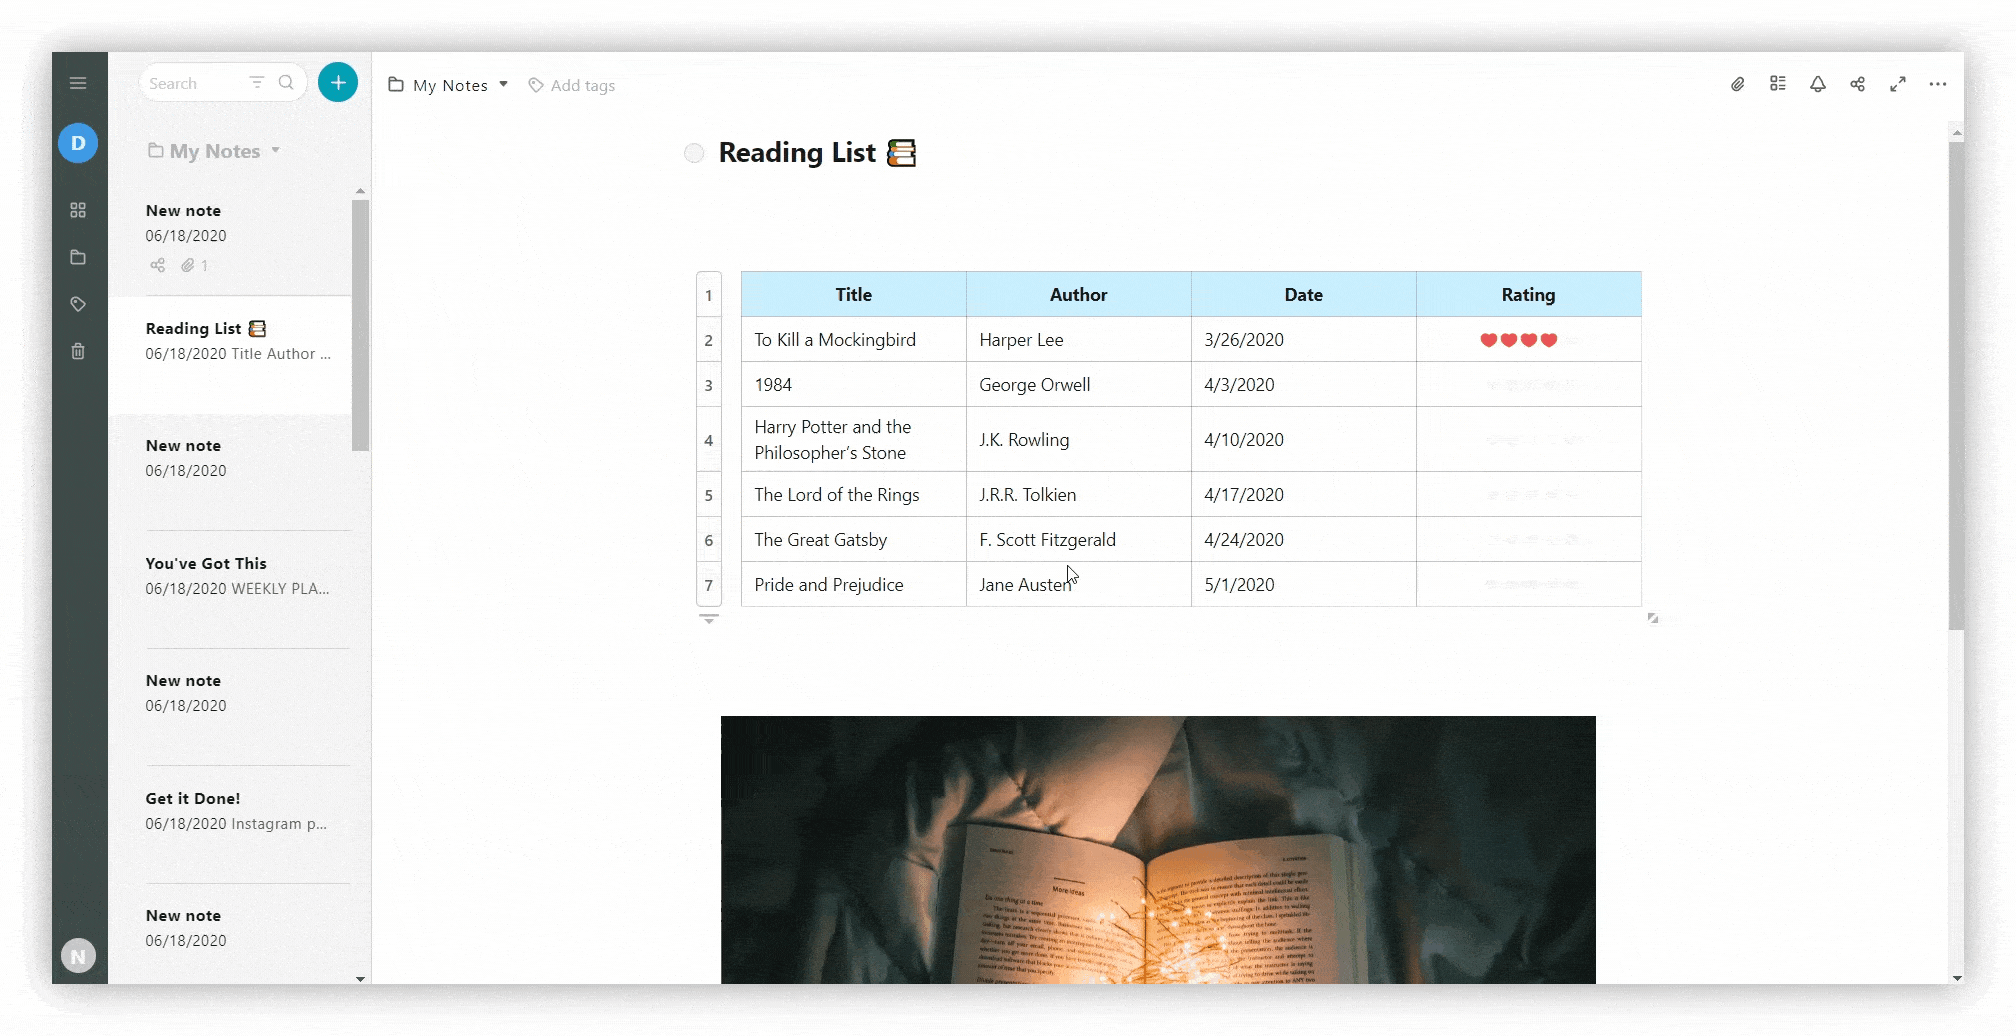This screenshot has width=2016, height=1036.
Task: Click the J.K. Rowling cell
Action: (1079, 440)
